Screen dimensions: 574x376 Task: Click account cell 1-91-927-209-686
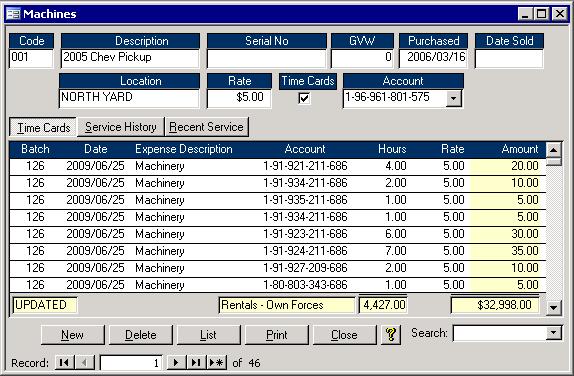click(305, 268)
